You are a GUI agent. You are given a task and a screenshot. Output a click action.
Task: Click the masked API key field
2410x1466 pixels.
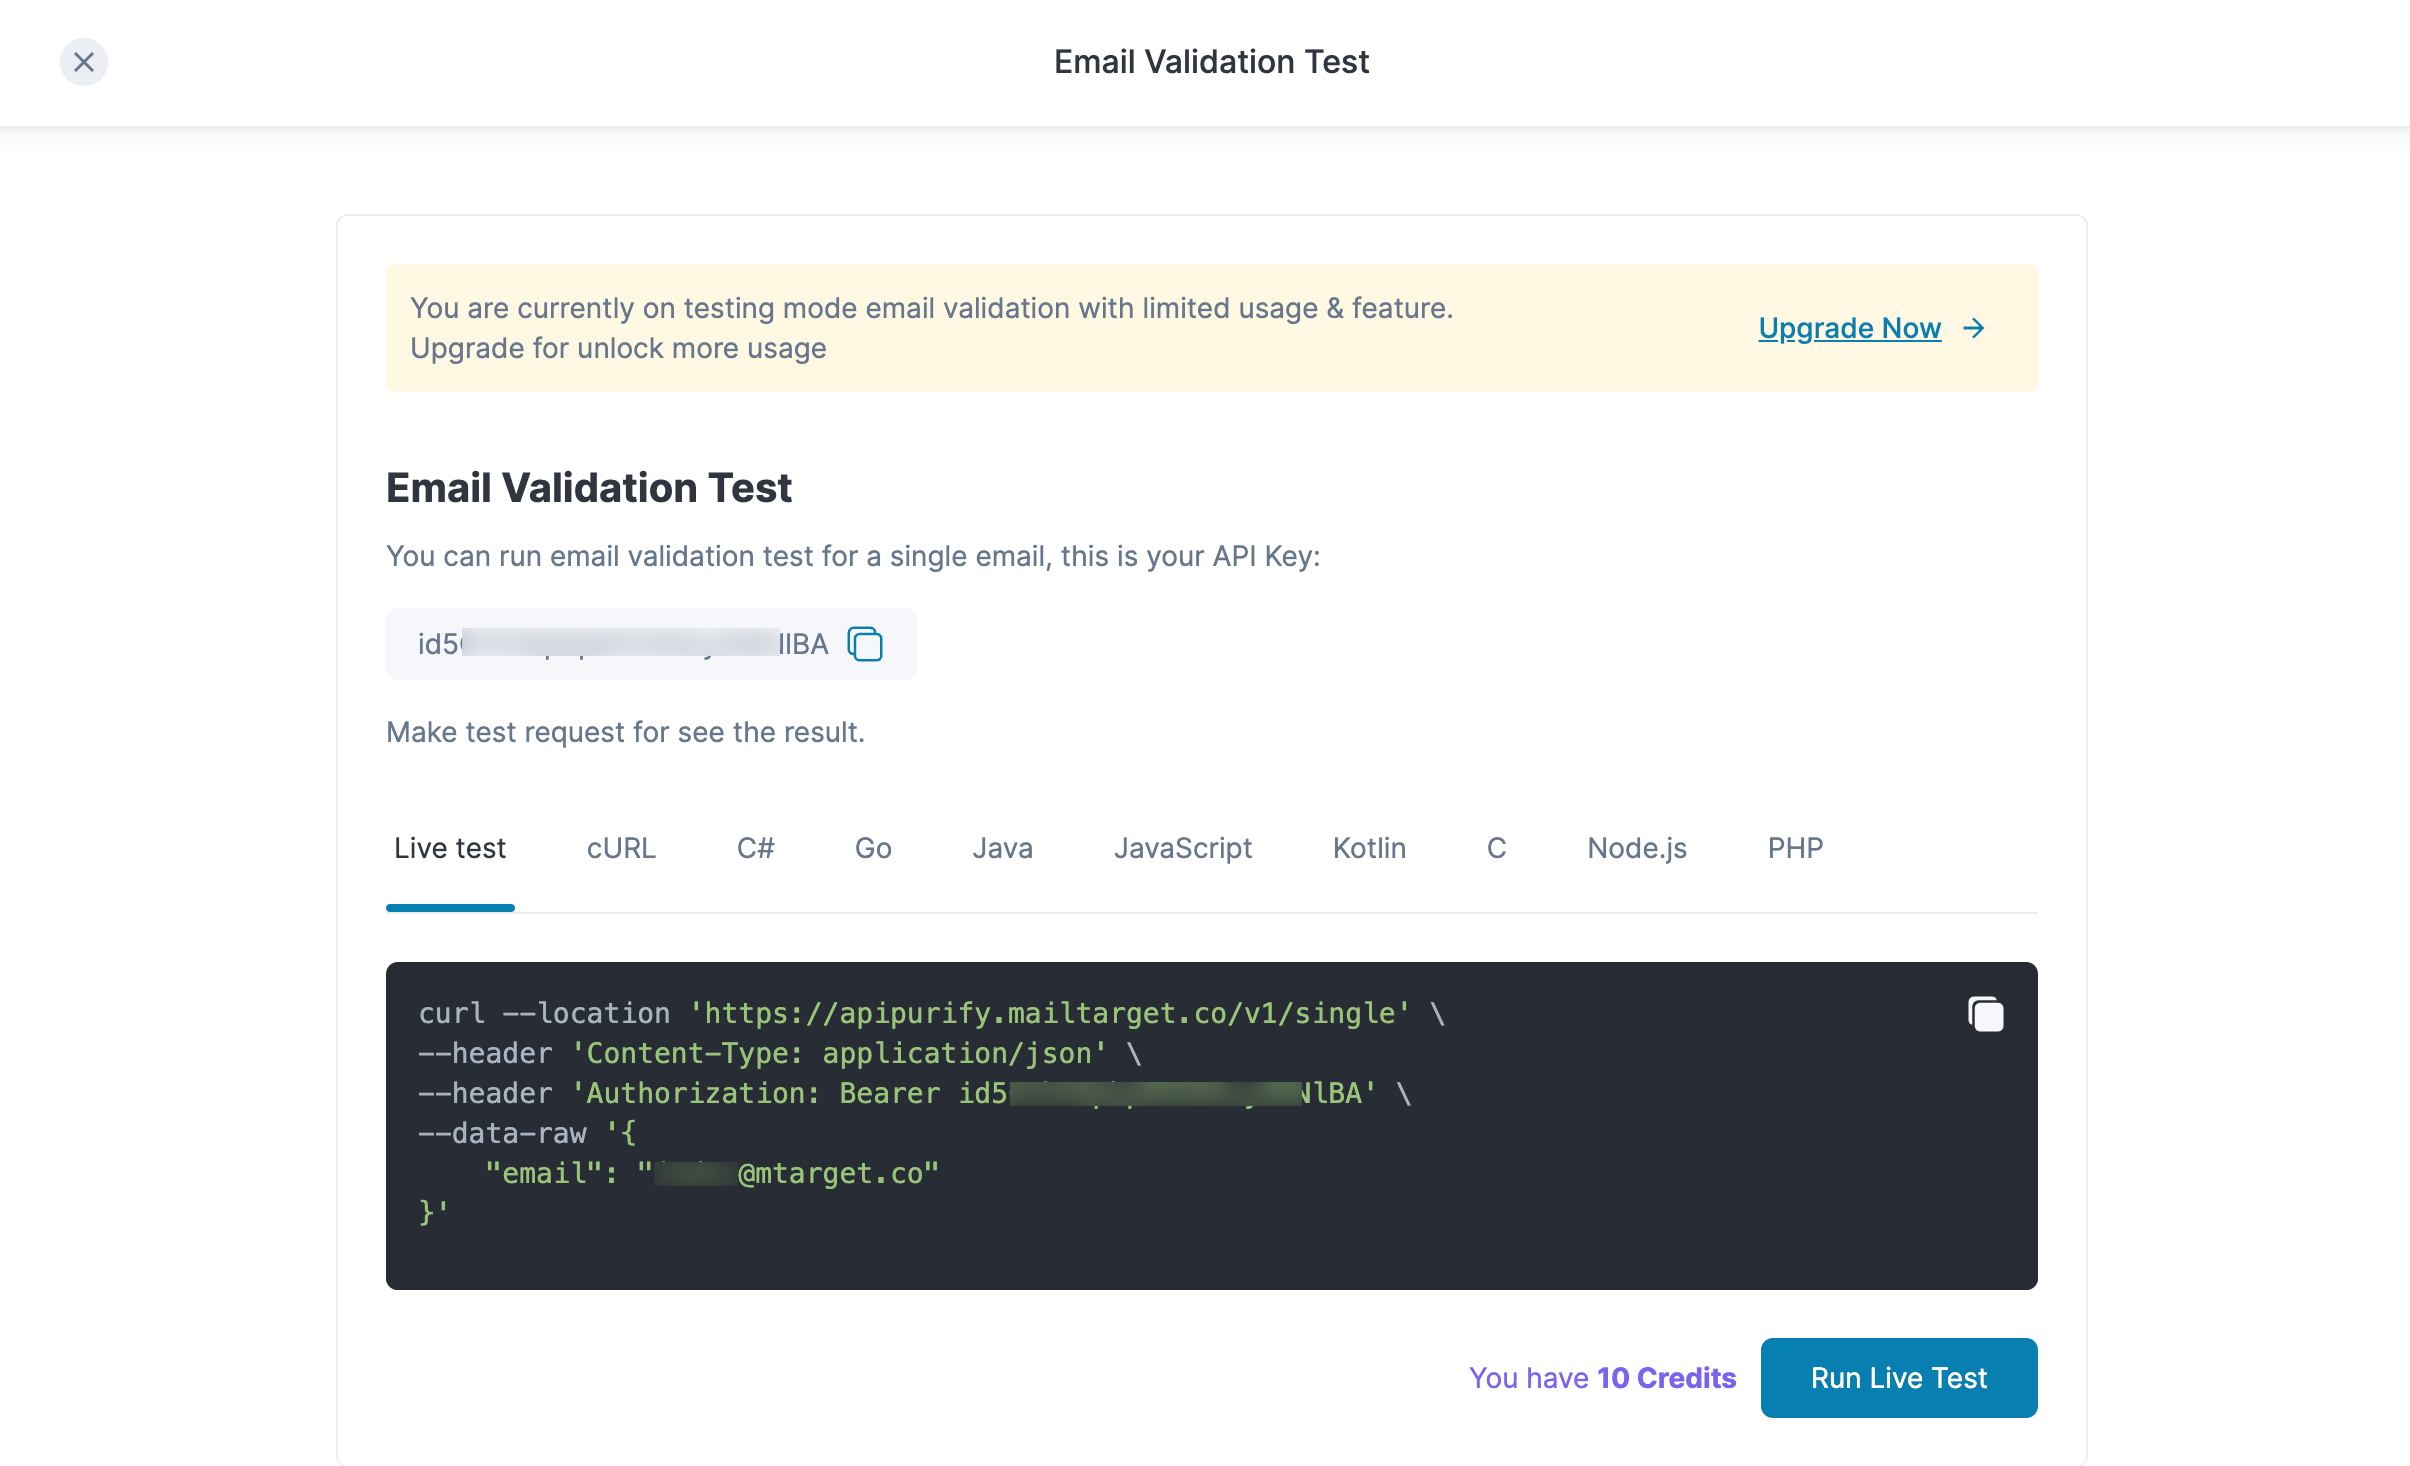coord(620,644)
